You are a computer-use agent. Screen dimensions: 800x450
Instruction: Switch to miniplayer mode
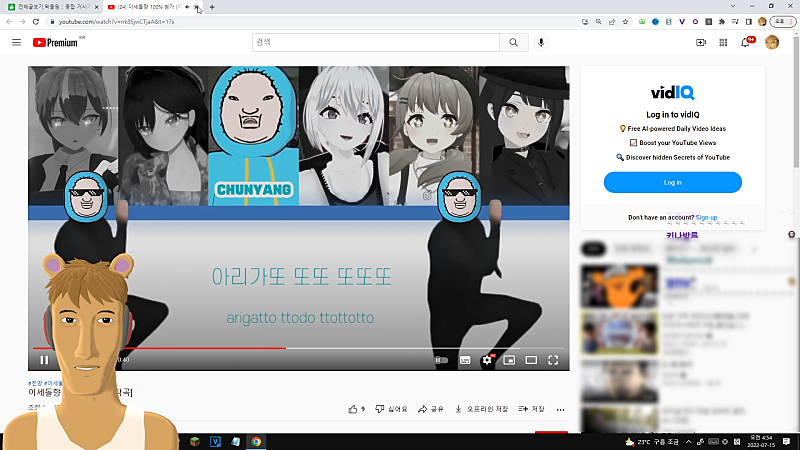[x=509, y=360]
